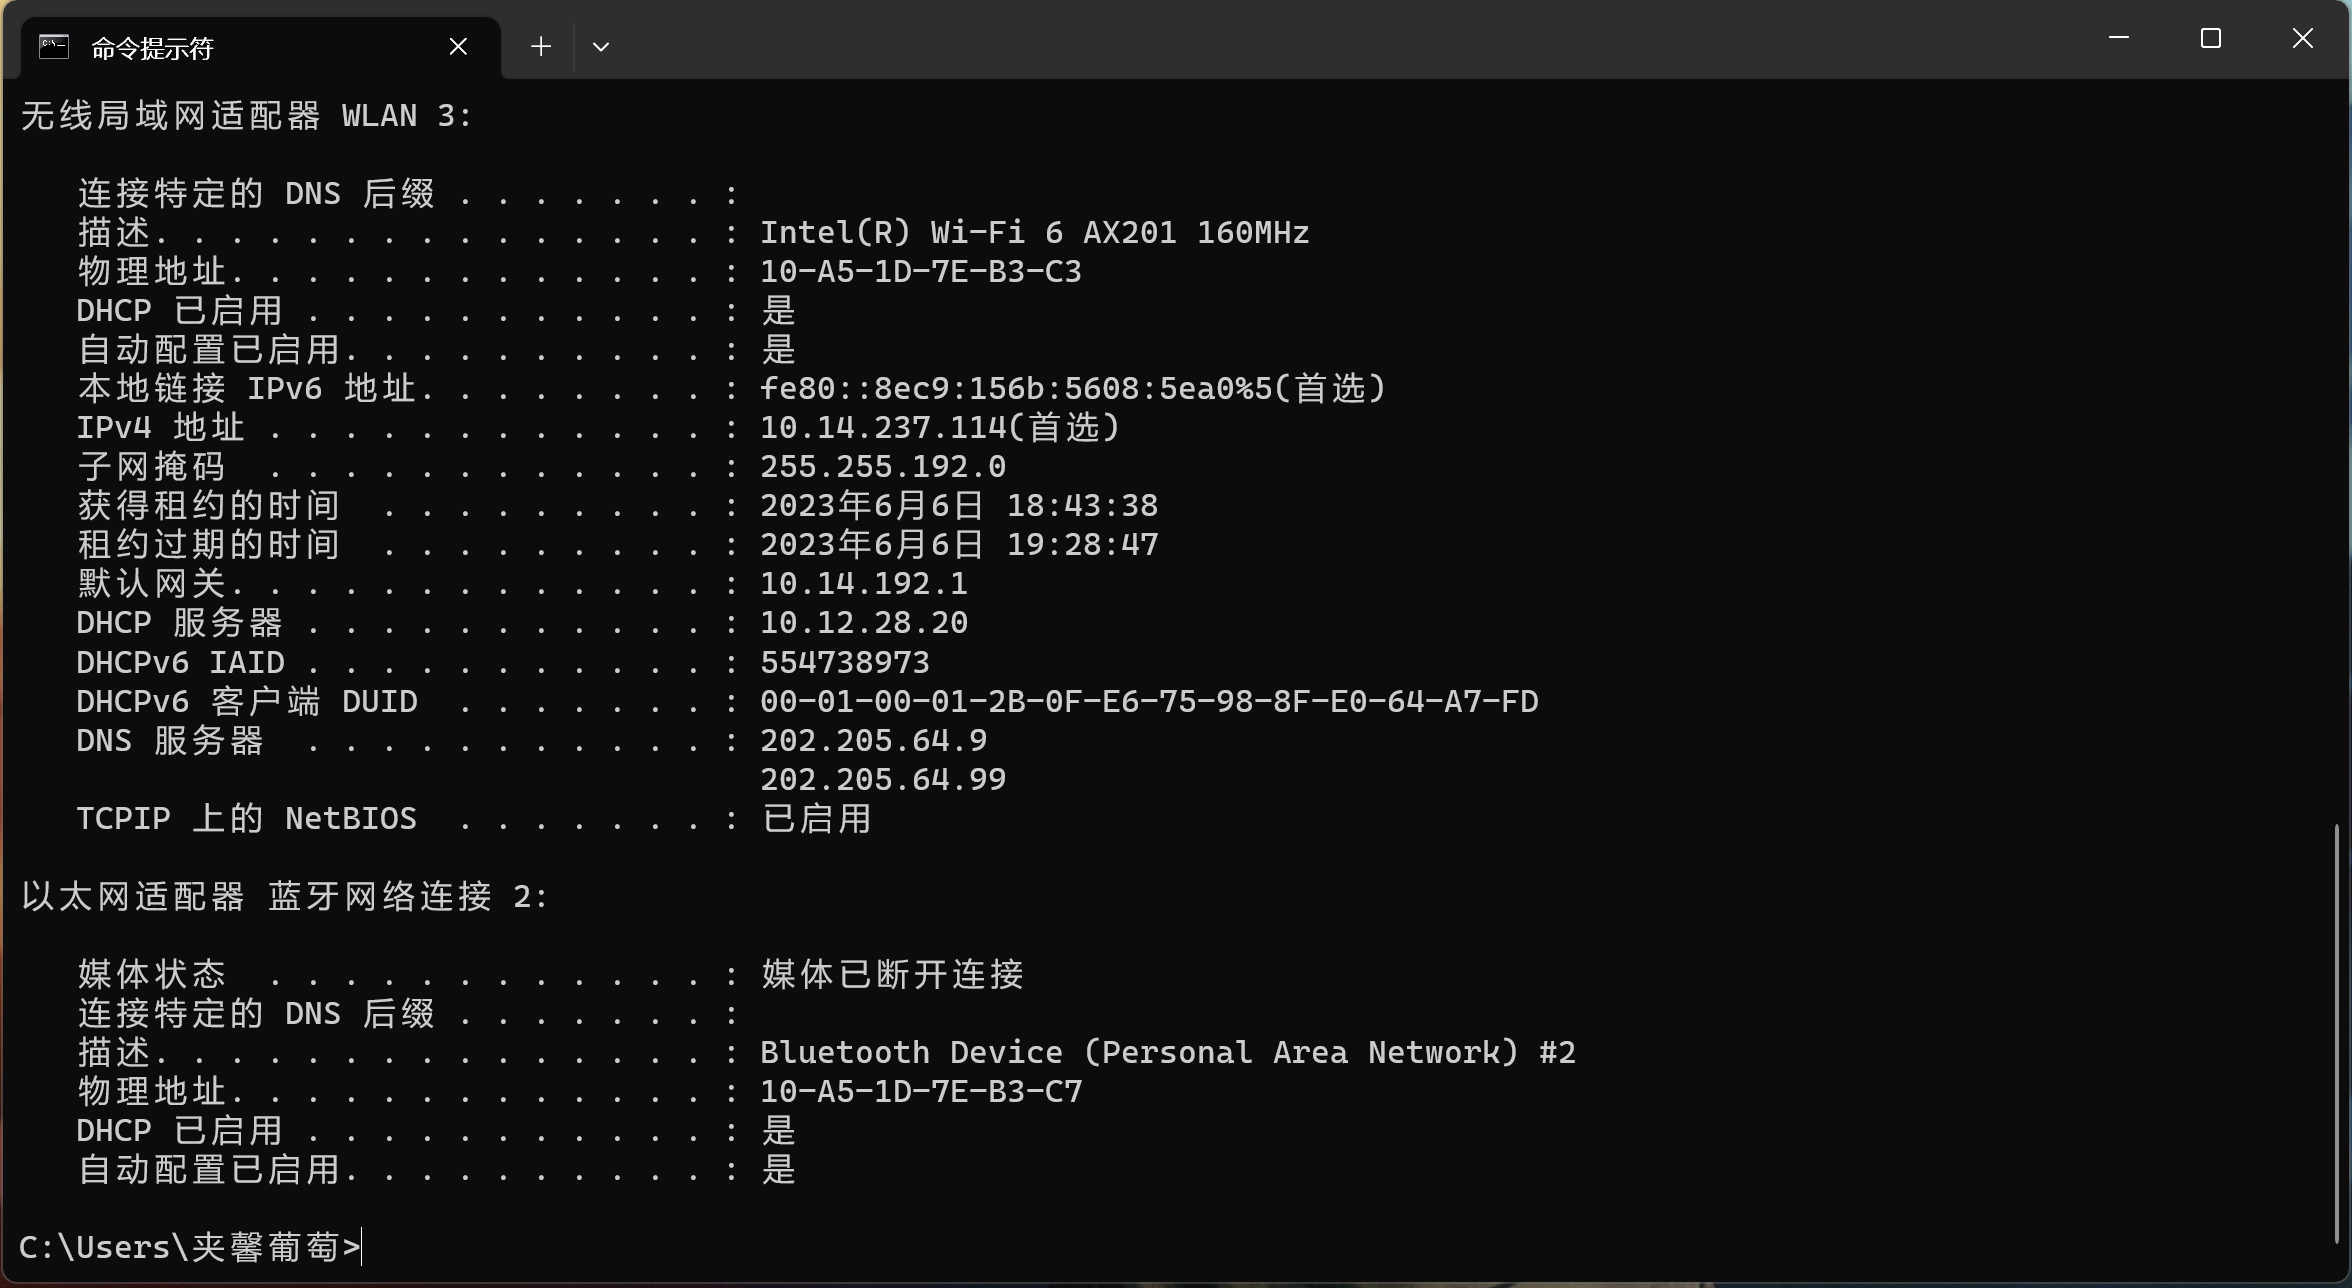2352x1288 pixels.
Task: Minimize the terminal window
Action: [2119, 38]
